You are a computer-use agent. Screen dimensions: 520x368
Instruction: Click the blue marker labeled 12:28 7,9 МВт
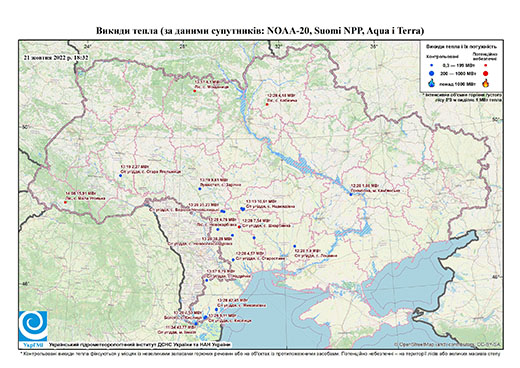[295, 246]
